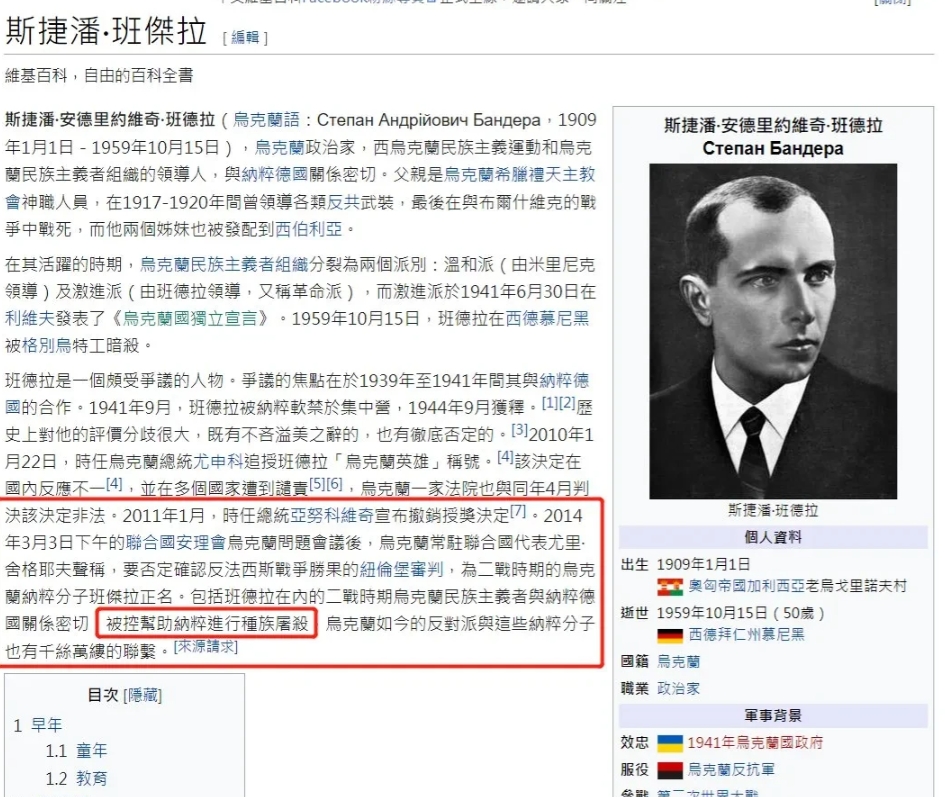Viewport: 945px width, 797px height.
Task: Open the 西伯利亞 link
Action: (309, 229)
